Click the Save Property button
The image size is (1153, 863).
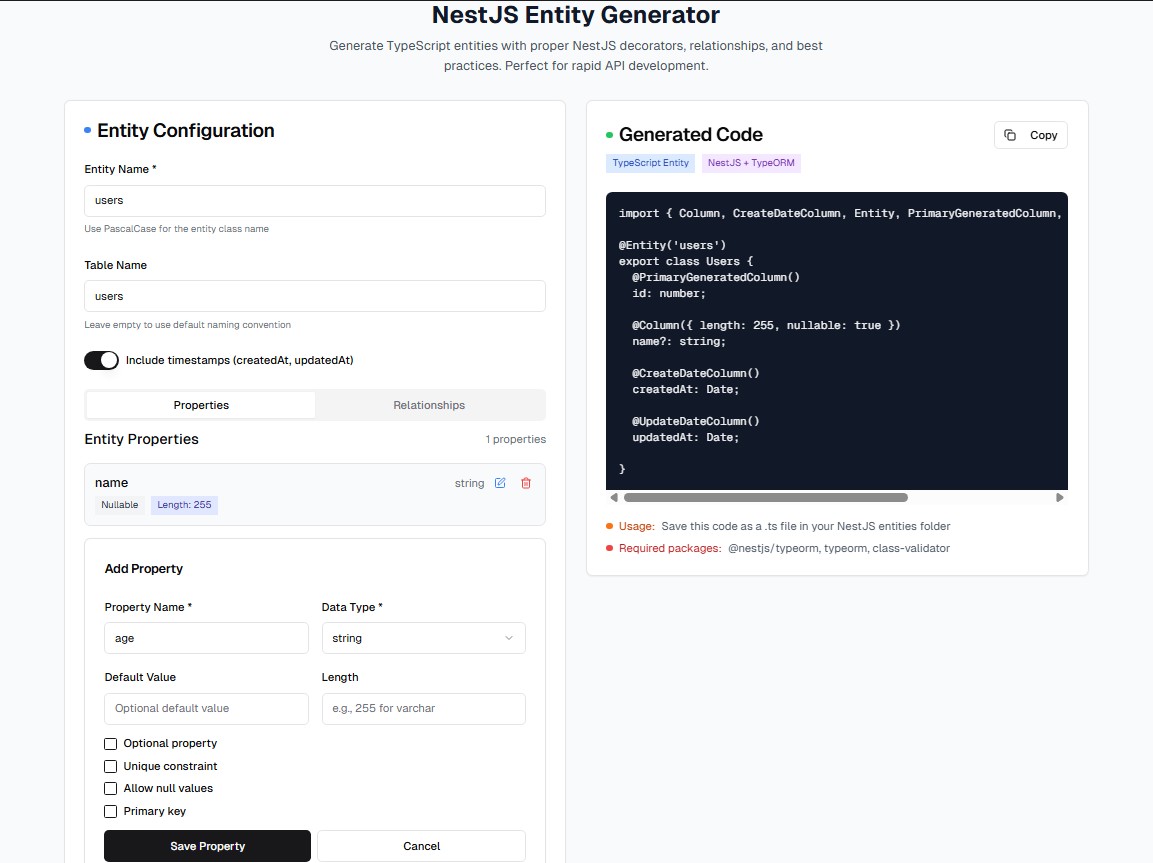(207, 846)
